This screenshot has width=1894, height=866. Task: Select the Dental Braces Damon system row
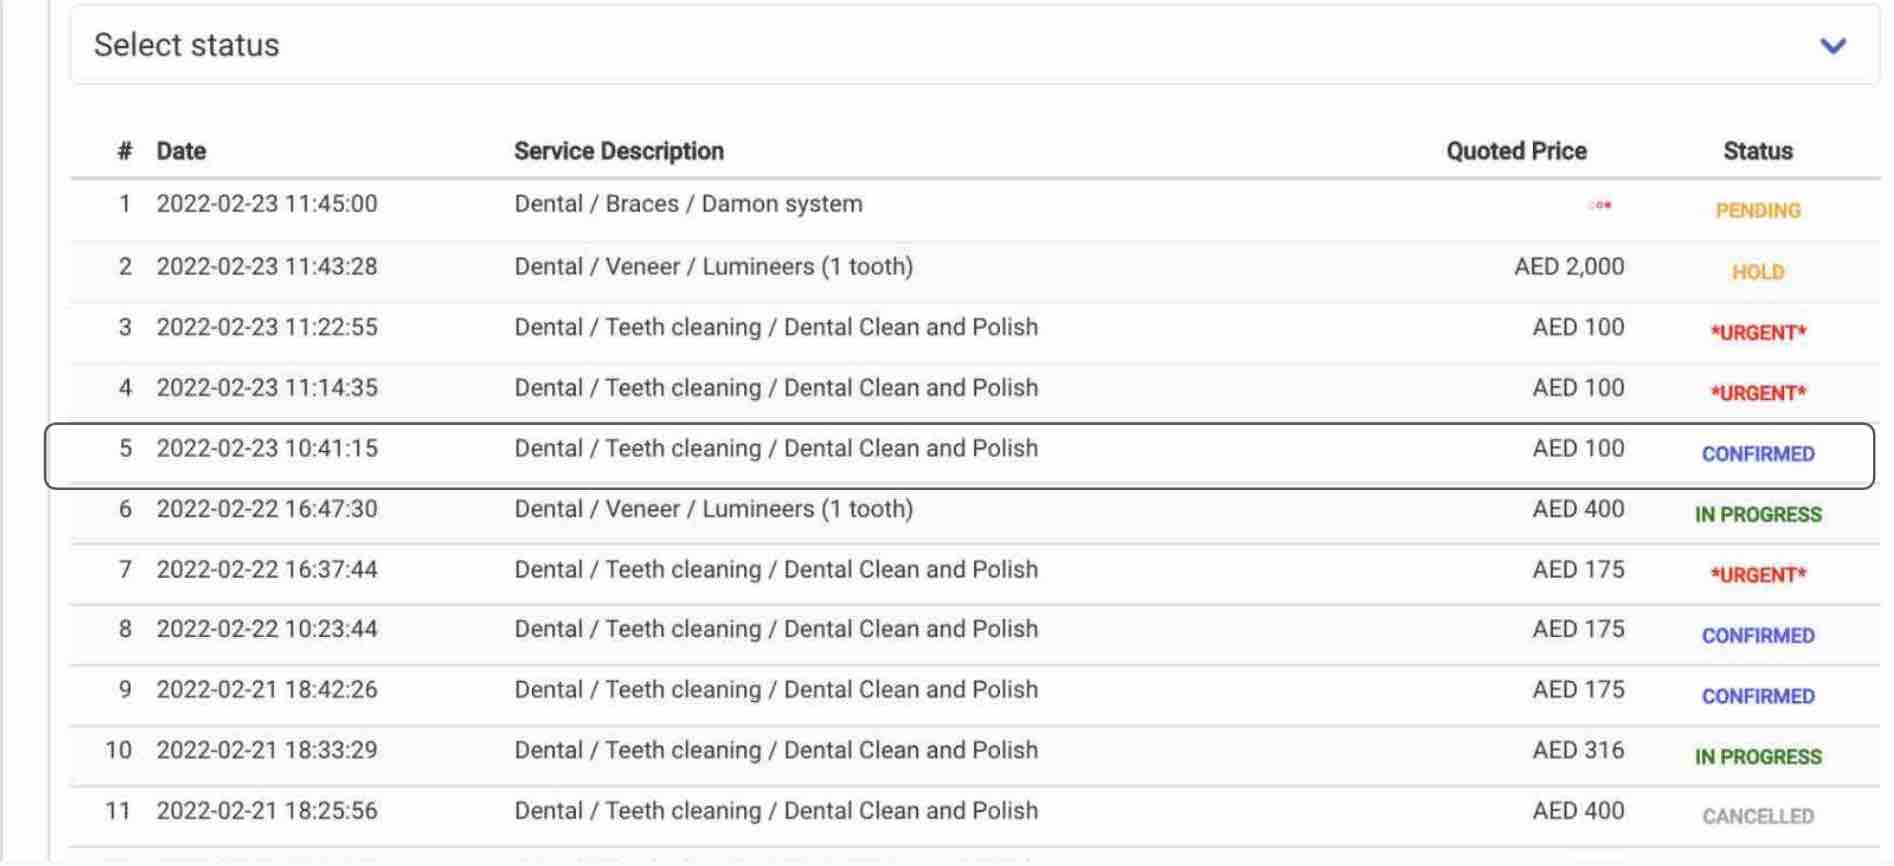[x=975, y=210]
